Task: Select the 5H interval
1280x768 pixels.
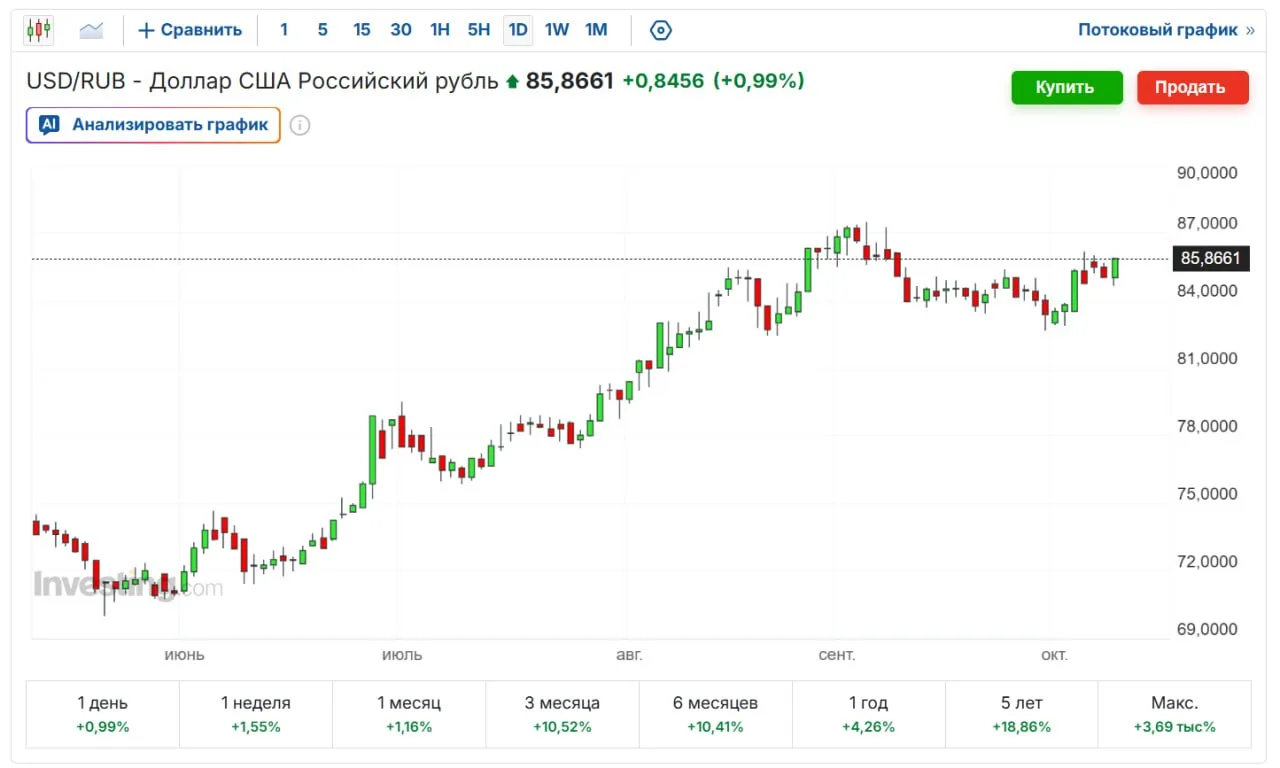Action: 479,30
